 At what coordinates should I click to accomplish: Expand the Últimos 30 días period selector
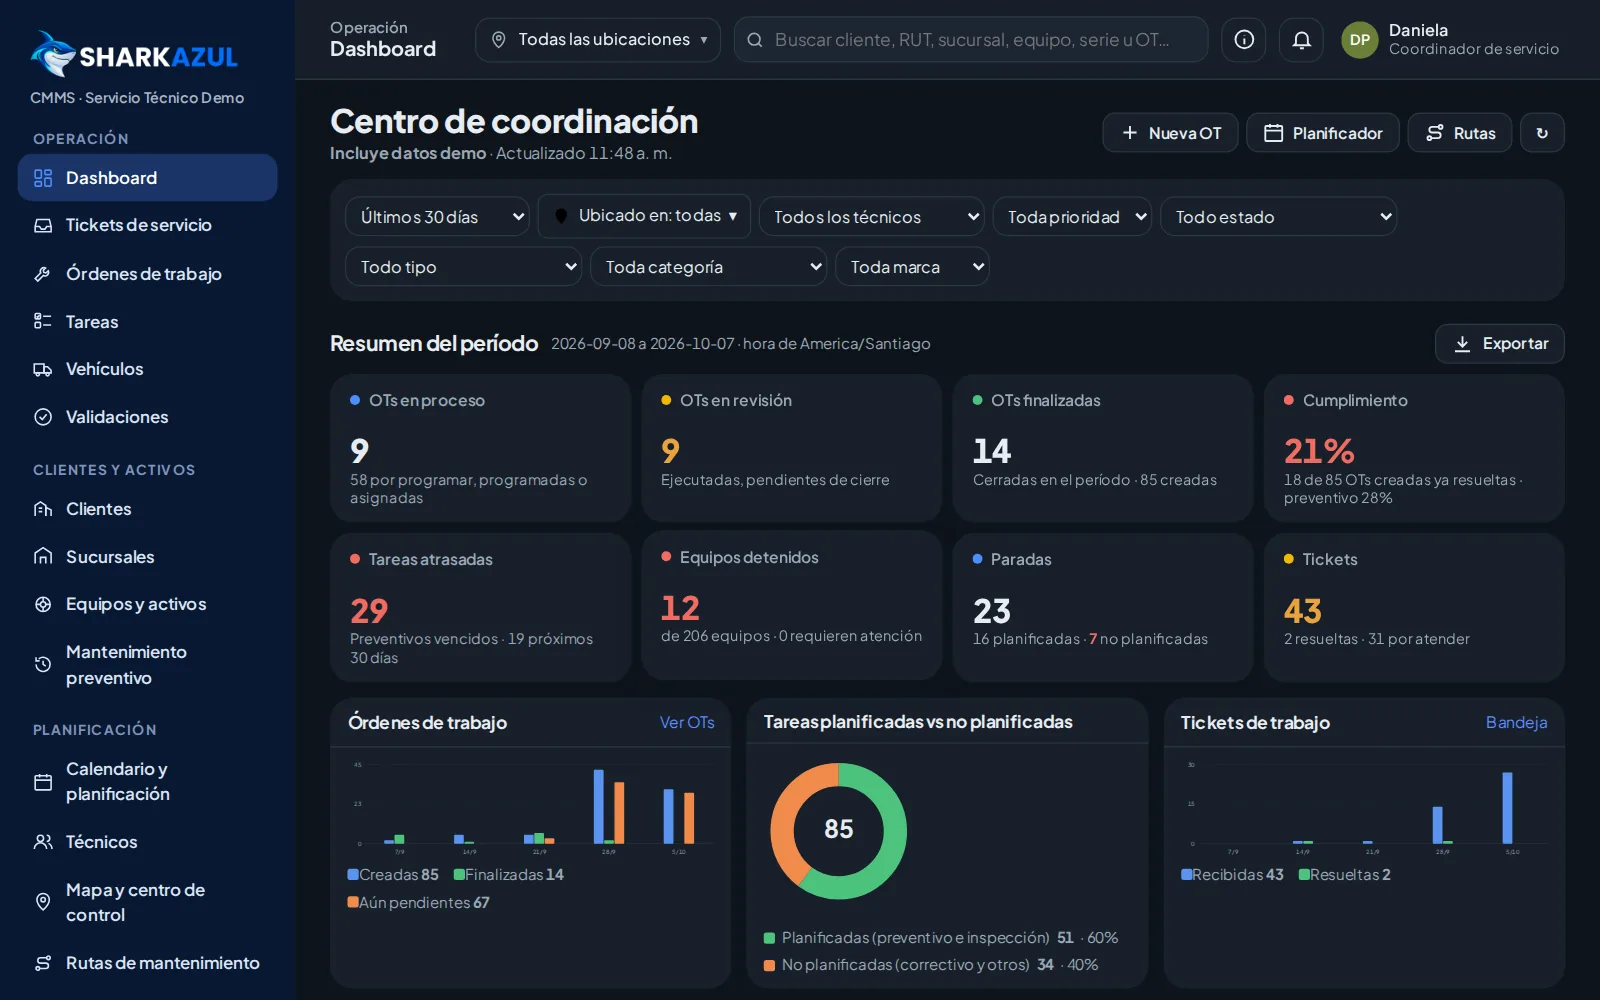(437, 217)
